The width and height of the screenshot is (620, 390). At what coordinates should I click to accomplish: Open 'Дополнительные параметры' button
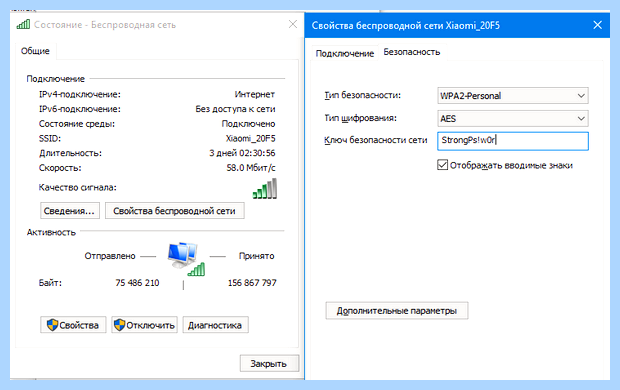tap(397, 310)
